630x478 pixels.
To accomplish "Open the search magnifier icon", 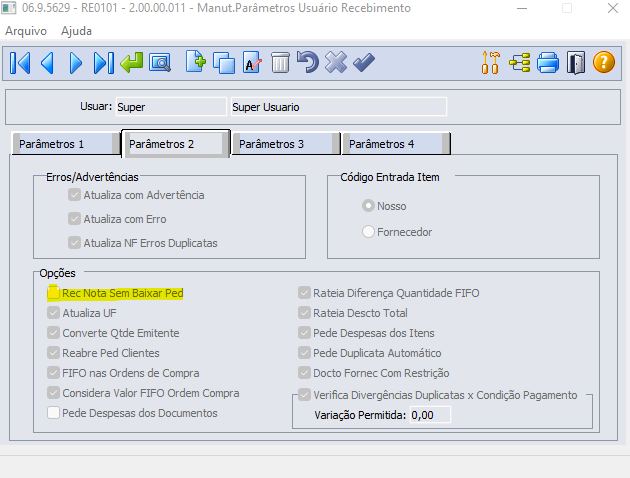I will point(160,63).
